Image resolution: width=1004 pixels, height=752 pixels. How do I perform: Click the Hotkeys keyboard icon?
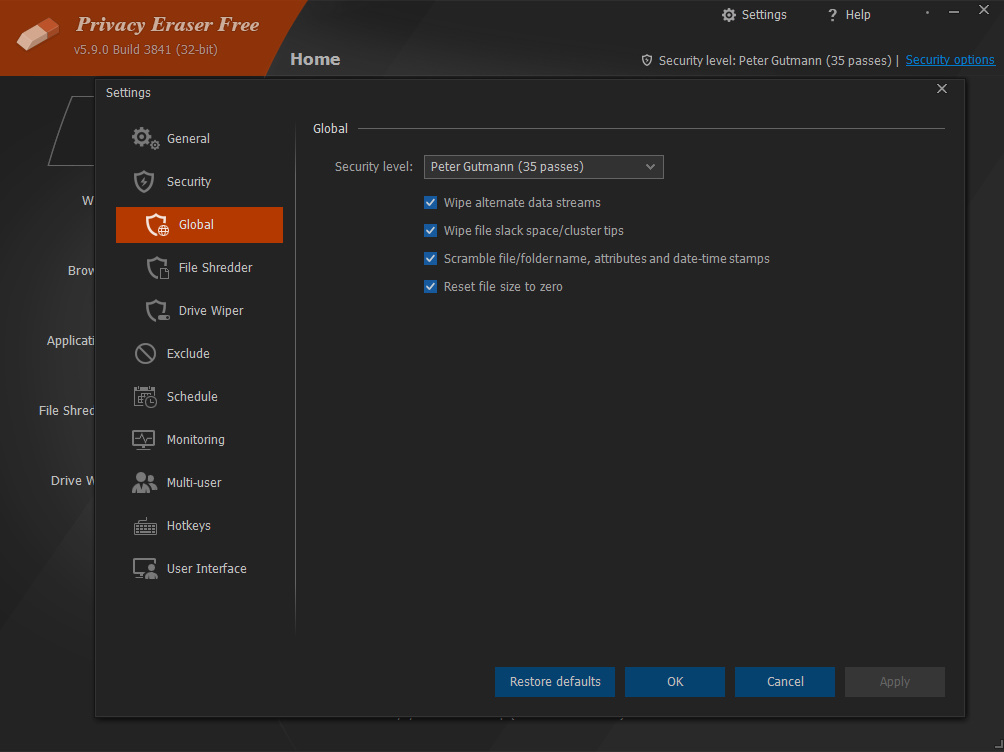[145, 526]
